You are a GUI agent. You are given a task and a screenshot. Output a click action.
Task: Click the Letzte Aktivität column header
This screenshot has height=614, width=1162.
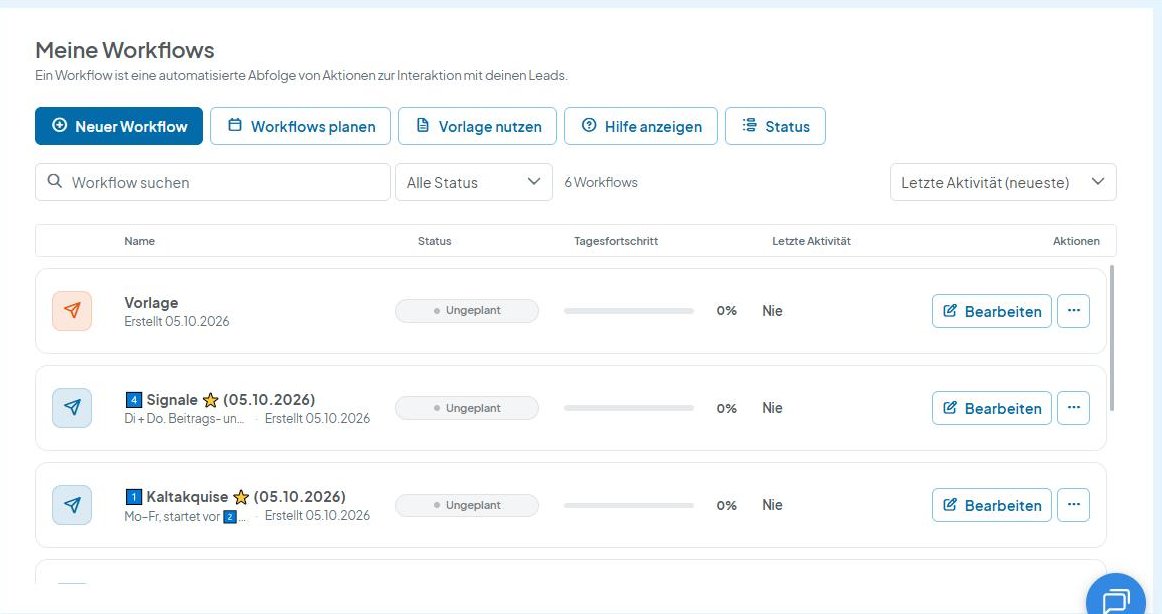[811, 241]
